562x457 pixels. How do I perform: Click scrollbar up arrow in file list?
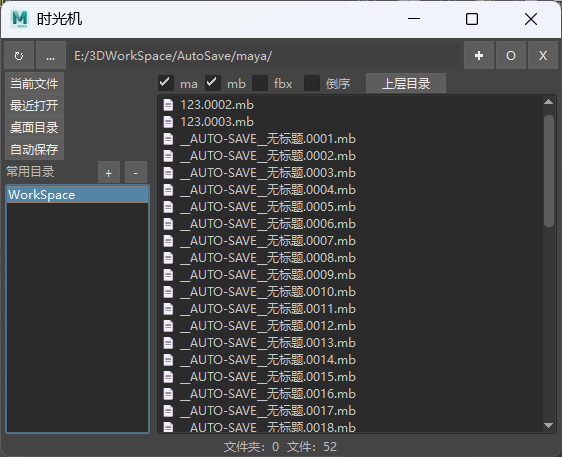coord(548,102)
